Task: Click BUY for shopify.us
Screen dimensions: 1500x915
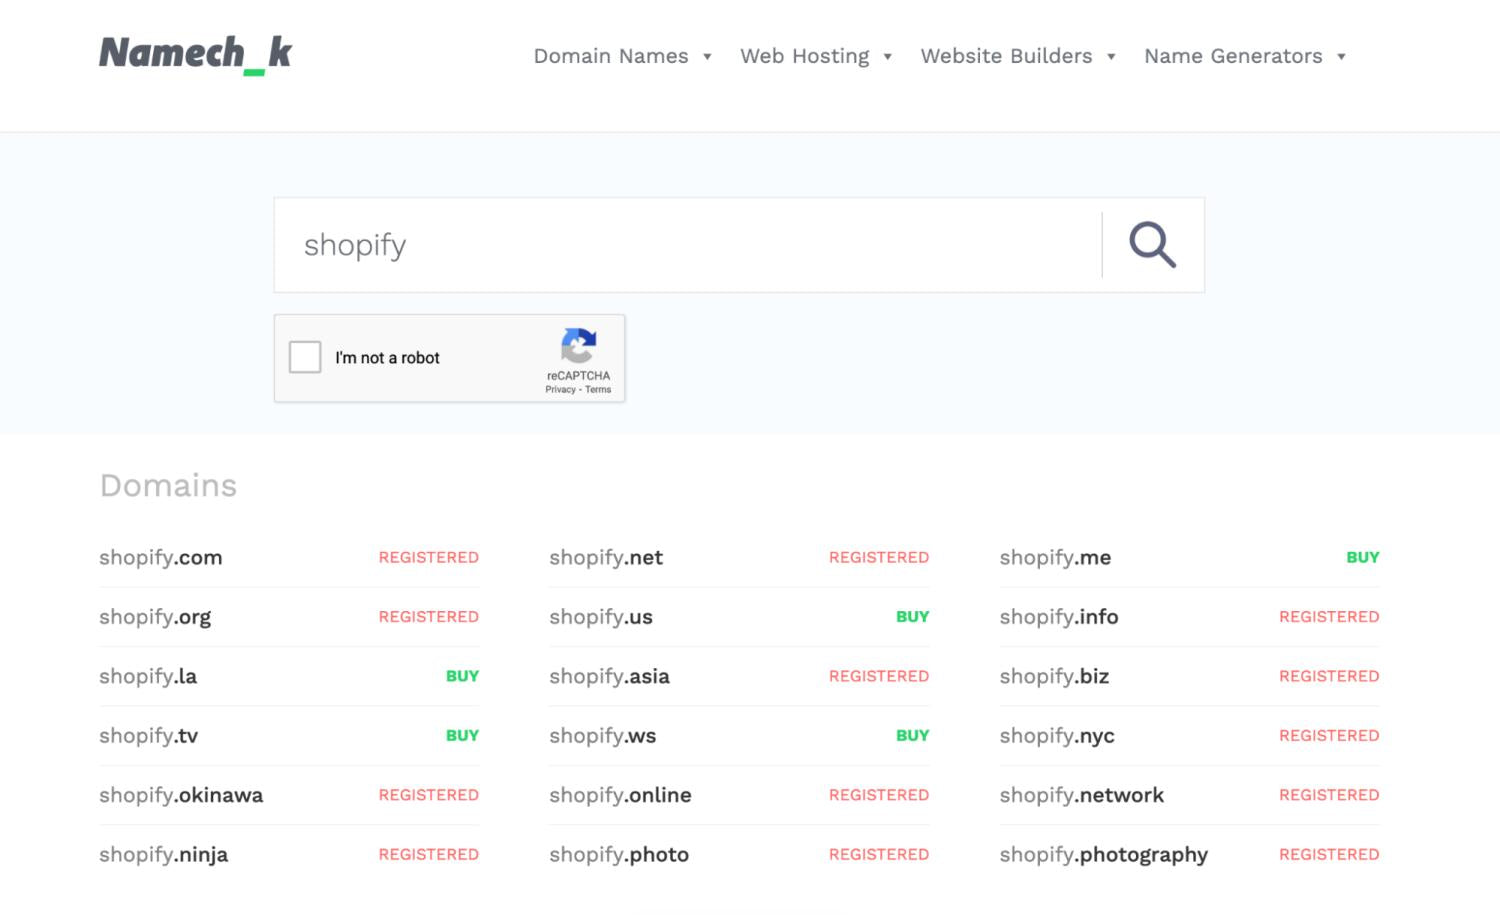Action: (912, 617)
